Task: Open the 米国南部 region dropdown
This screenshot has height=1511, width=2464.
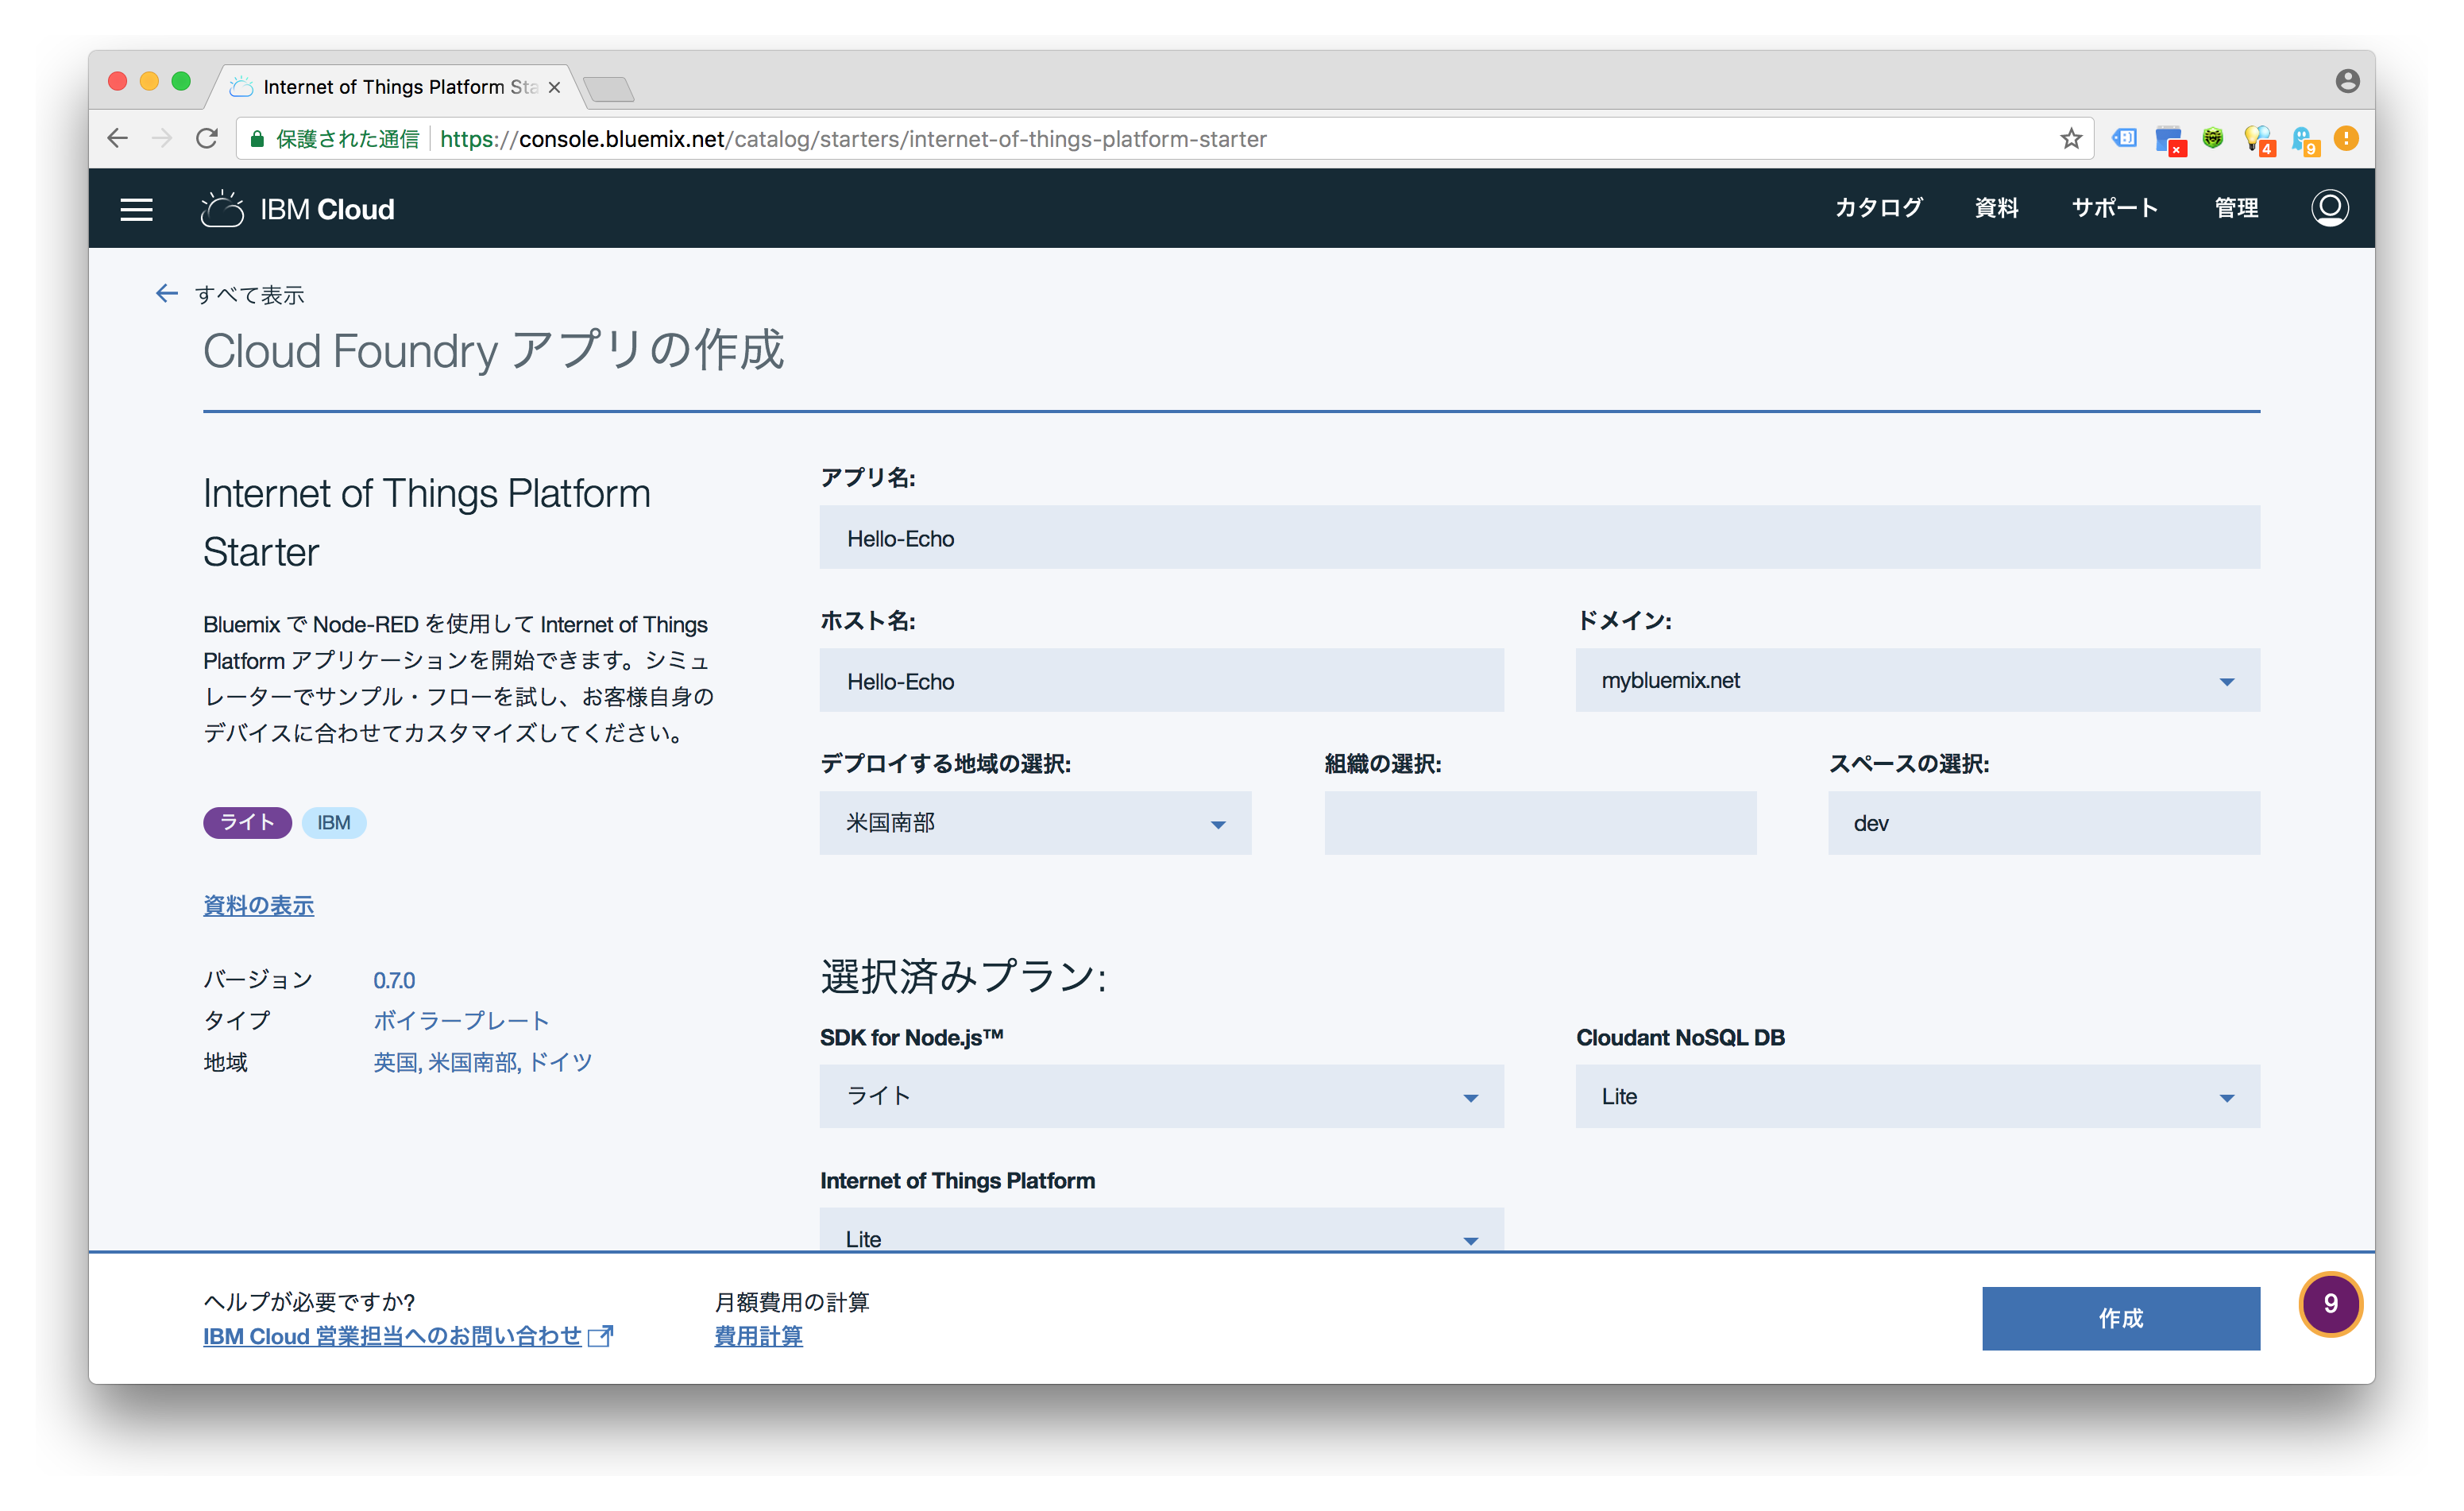Action: coord(1035,823)
